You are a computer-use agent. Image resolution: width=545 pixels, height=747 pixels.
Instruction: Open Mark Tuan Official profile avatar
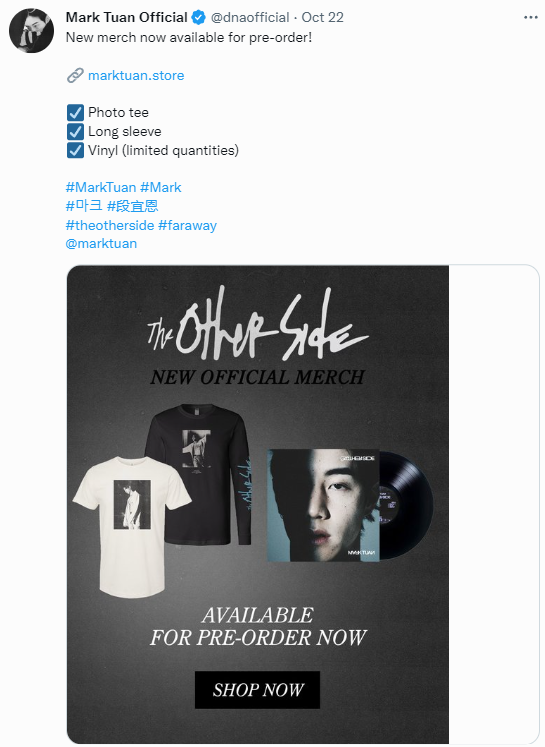point(31,30)
